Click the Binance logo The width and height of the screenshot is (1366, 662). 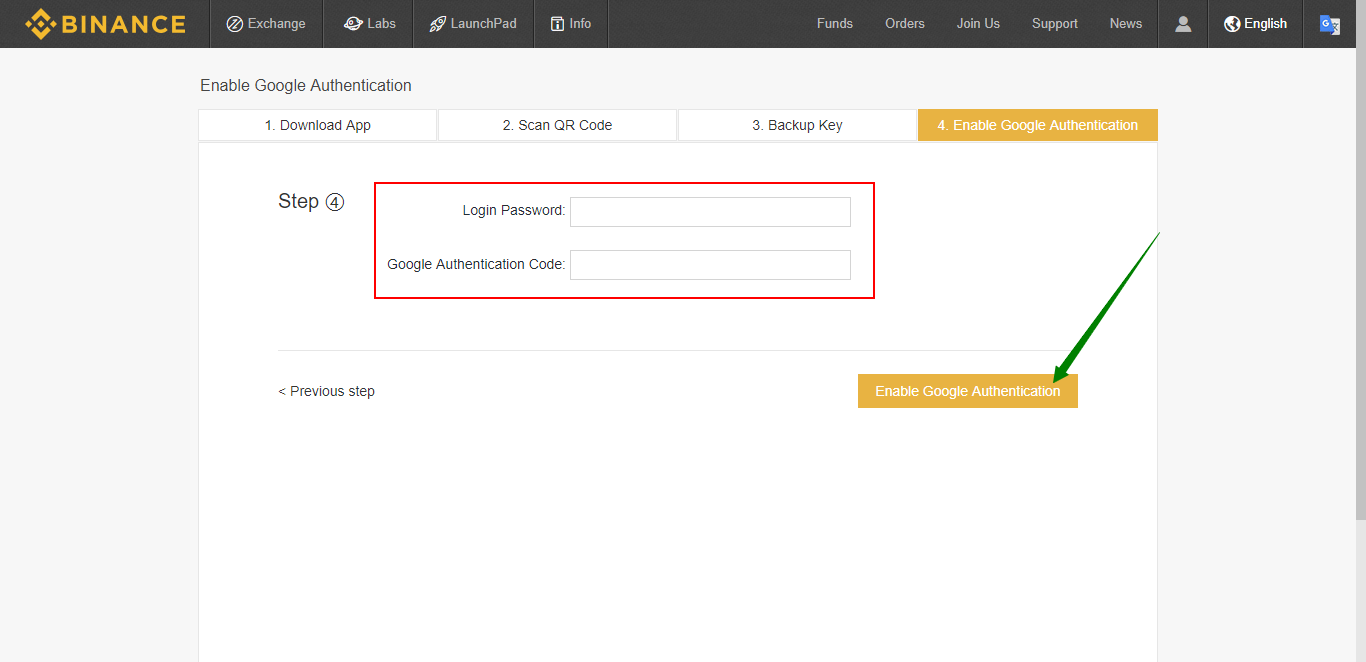coord(105,24)
